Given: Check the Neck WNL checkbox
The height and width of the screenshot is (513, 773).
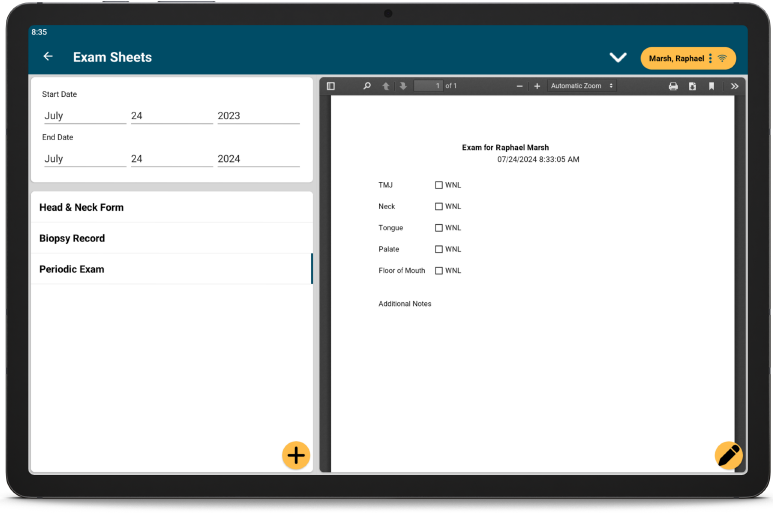Looking at the screenshot, I should pos(438,207).
